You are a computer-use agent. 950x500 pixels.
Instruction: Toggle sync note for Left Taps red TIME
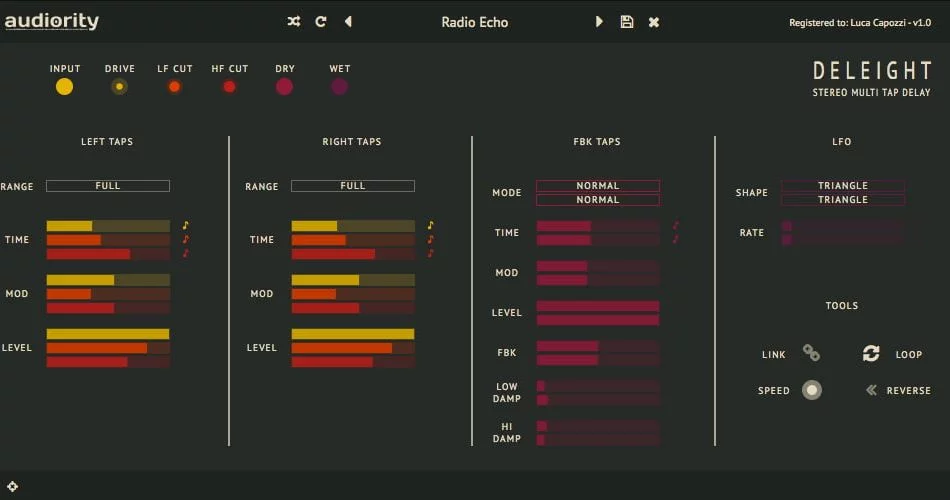pyautogui.click(x=185, y=253)
